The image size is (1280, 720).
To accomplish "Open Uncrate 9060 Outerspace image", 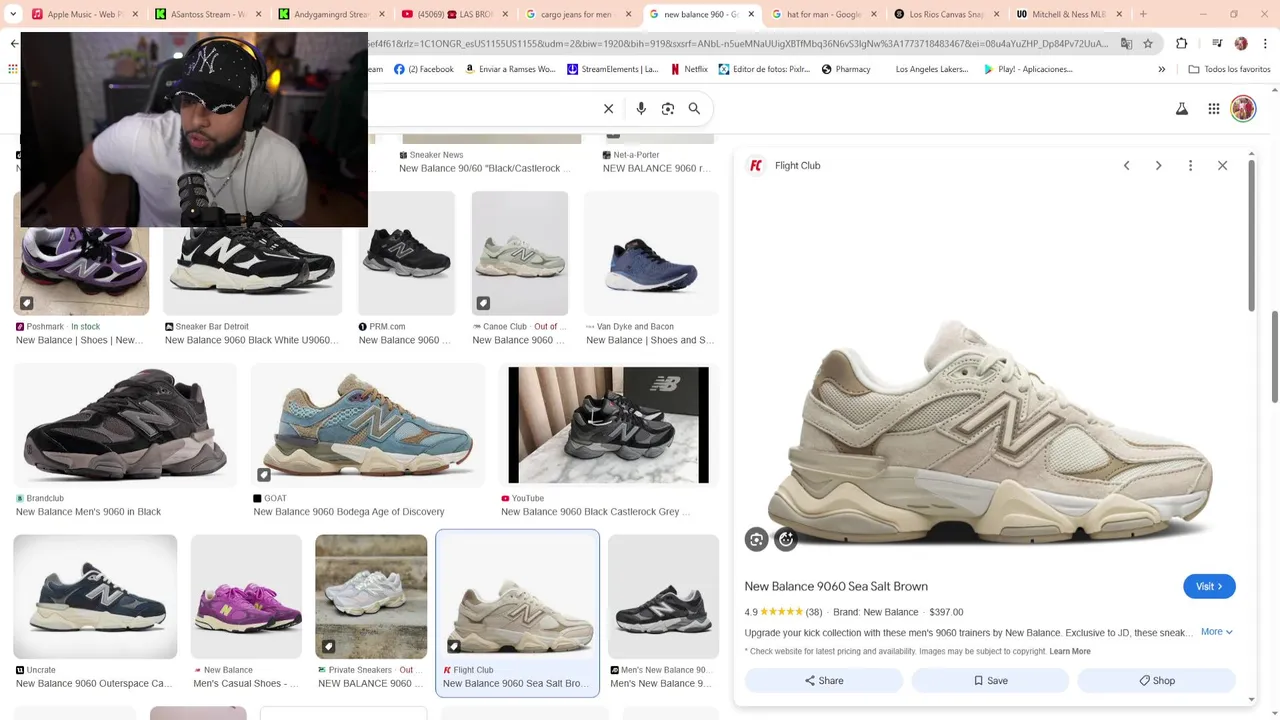I will 95,597.
